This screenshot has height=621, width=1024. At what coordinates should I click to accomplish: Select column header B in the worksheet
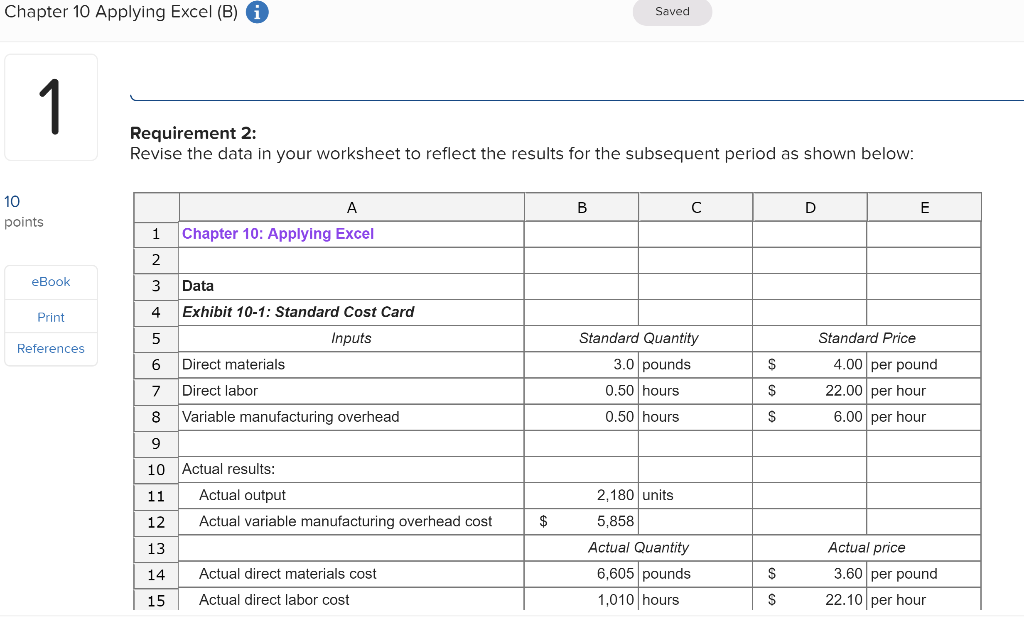[x=581, y=206]
